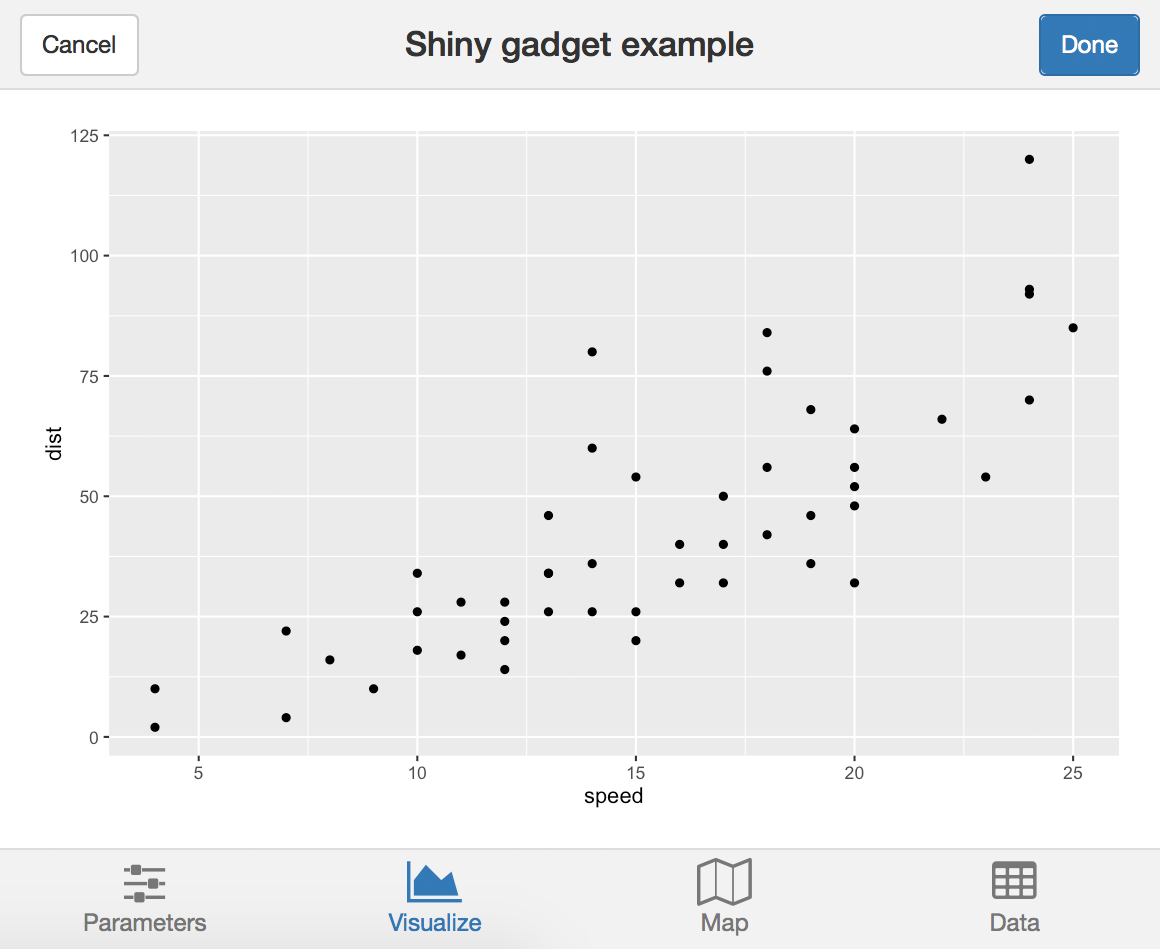Click the Parameters sliders icon

tap(145, 883)
